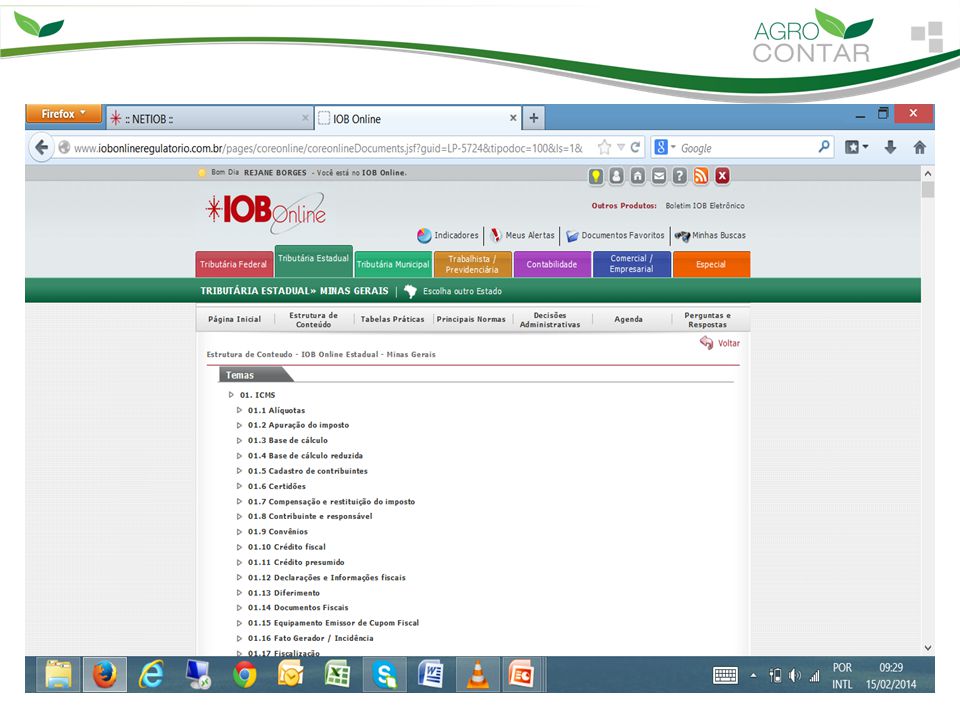
Task: Open 01.14 Documentos Fiscais topic
Action: 298,607
